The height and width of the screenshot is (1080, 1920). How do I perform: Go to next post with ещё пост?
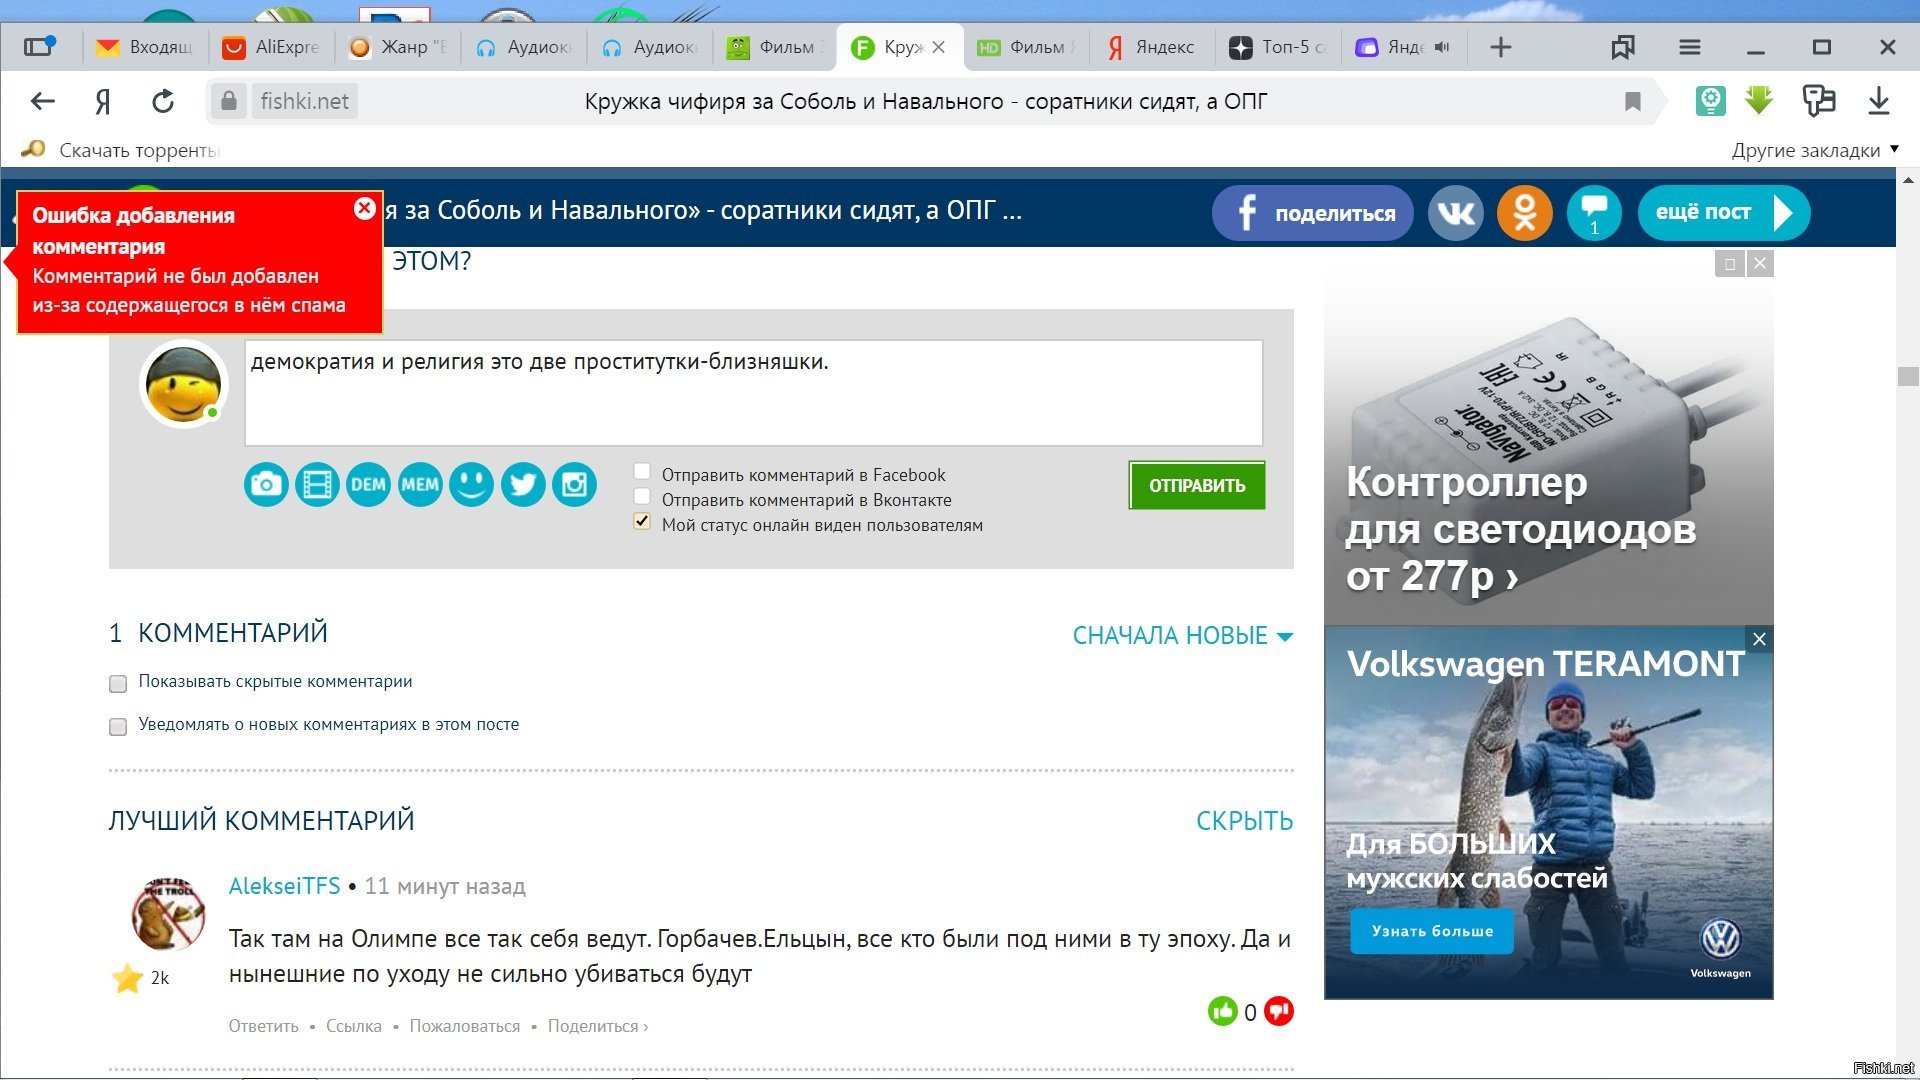pyautogui.click(x=1724, y=213)
